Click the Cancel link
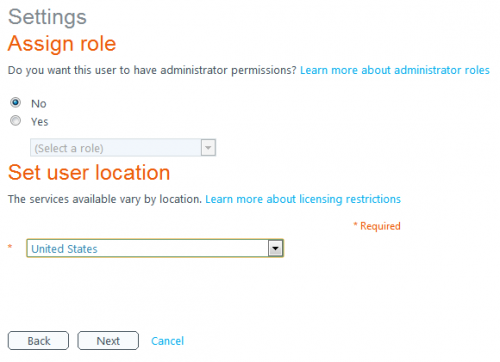Screen dimensions: 500x362 (x=167, y=341)
